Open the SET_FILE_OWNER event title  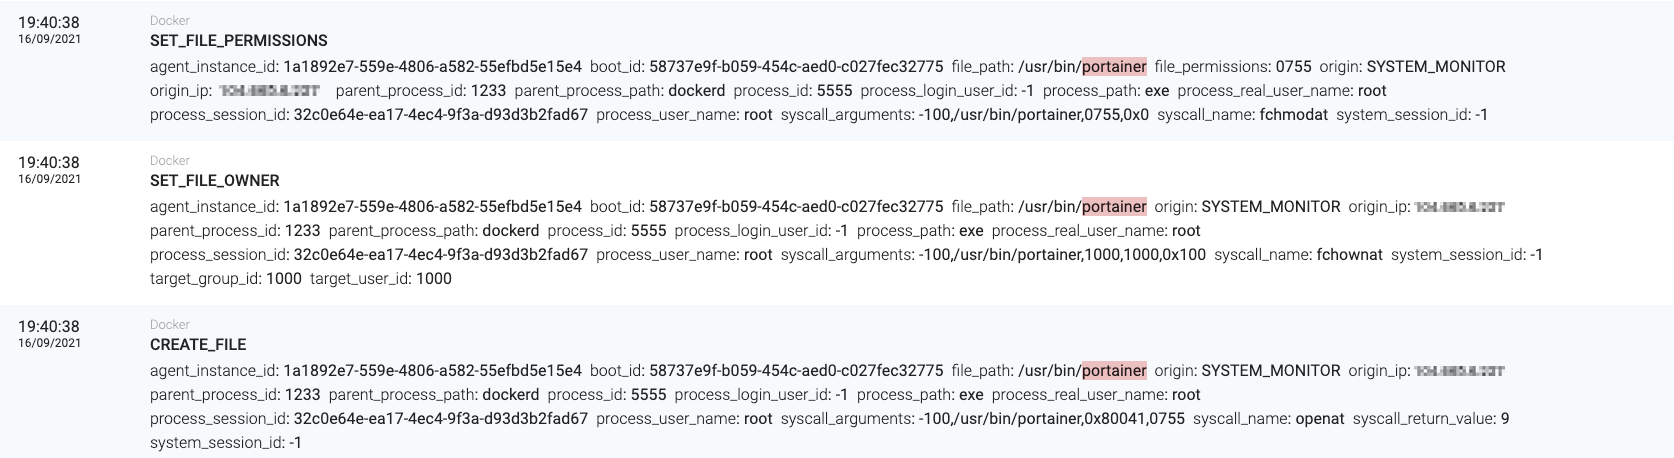tap(214, 181)
